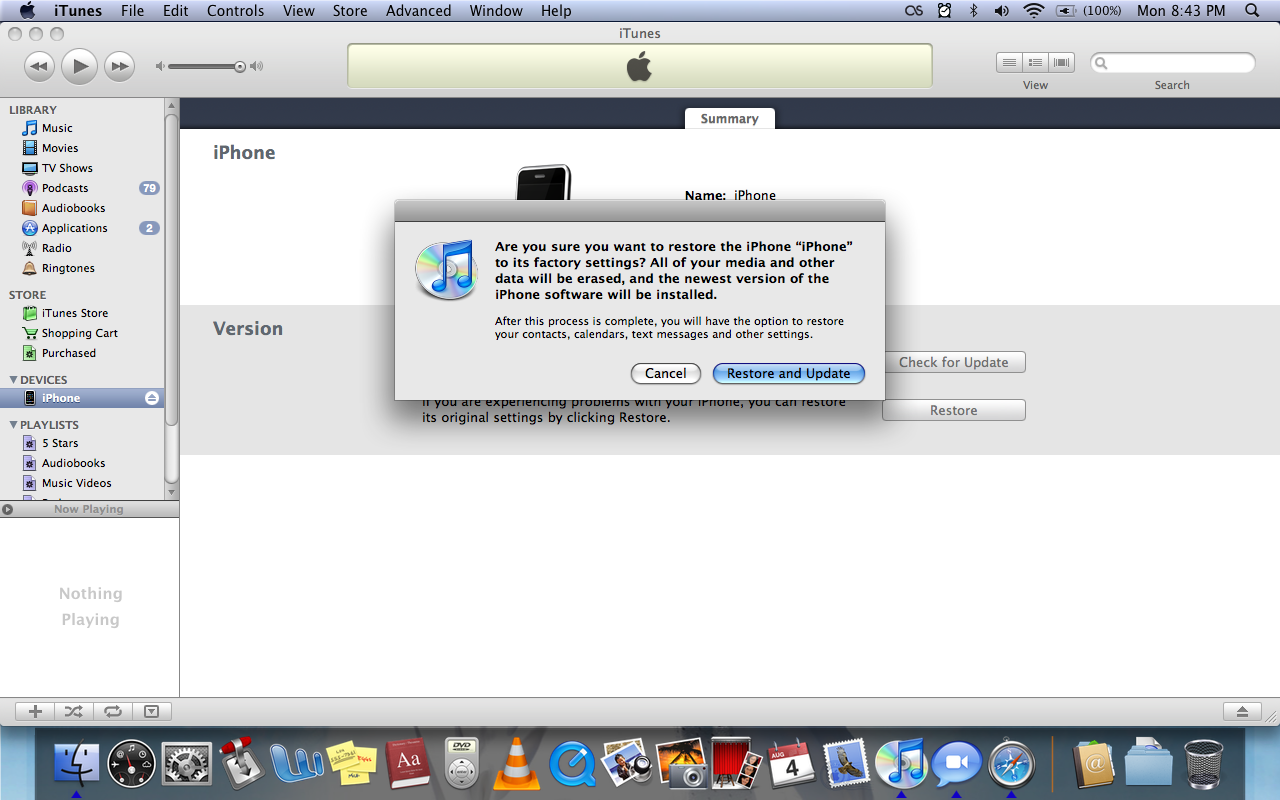Click the previous track rewind button

coord(39,67)
